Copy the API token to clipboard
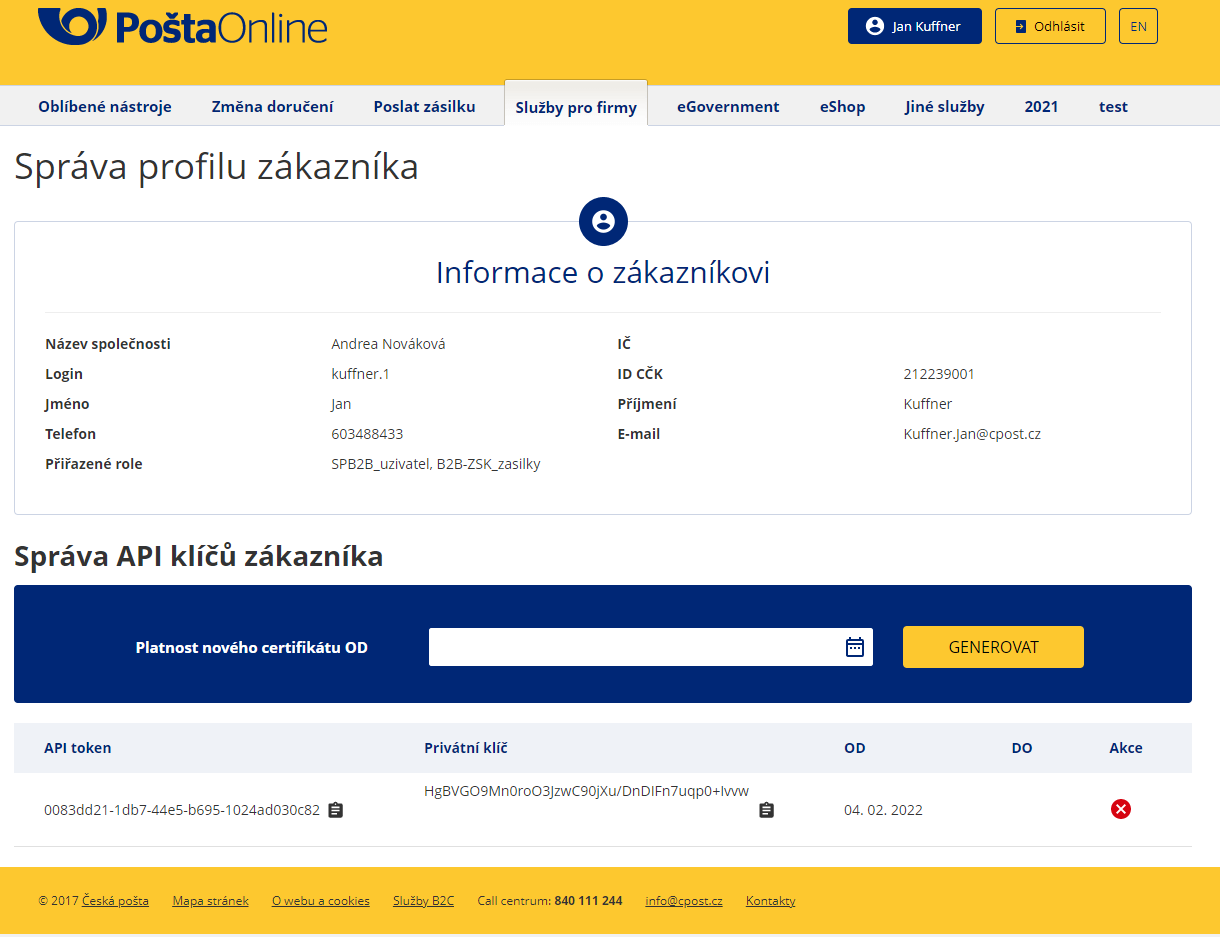 pyautogui.click(x=336, y=810)
